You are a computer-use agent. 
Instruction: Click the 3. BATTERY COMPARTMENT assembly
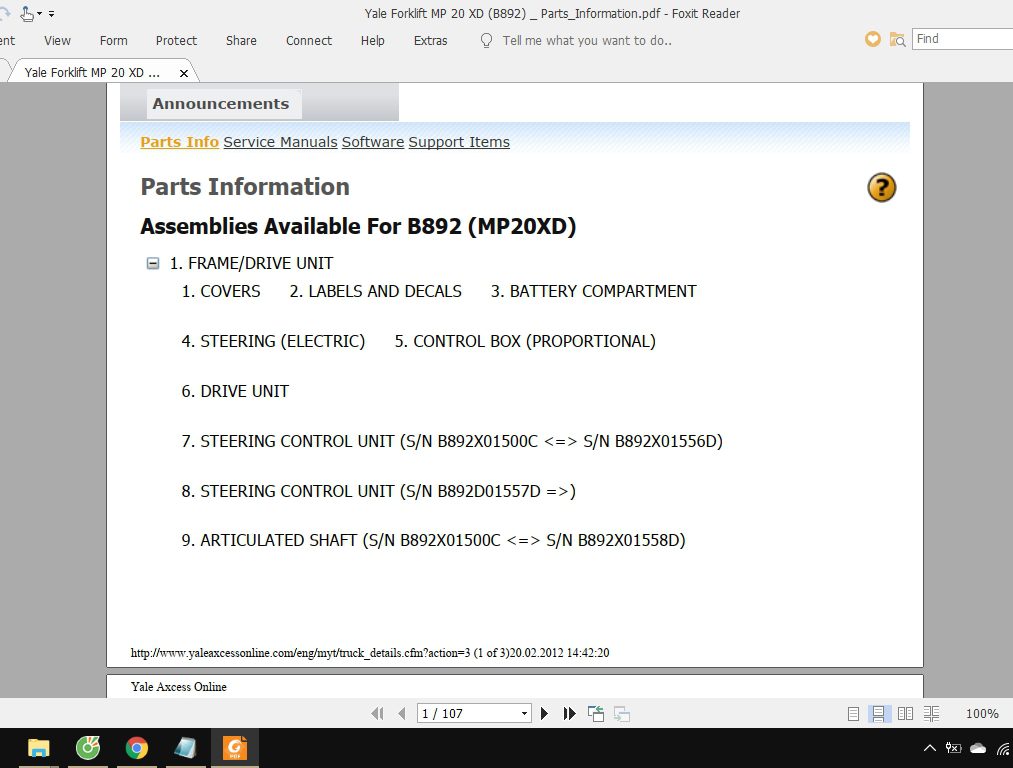click(x=593, y=291)
